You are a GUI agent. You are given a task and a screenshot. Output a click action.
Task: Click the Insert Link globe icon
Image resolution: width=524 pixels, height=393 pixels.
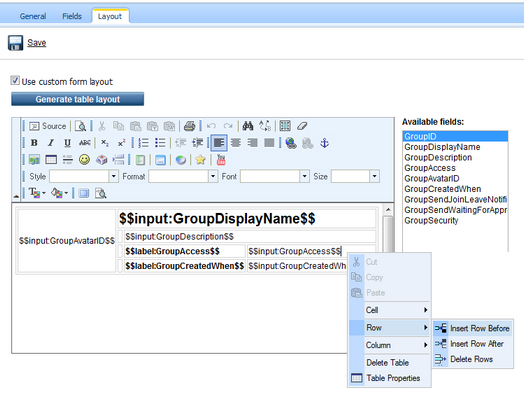pos(291,143)
